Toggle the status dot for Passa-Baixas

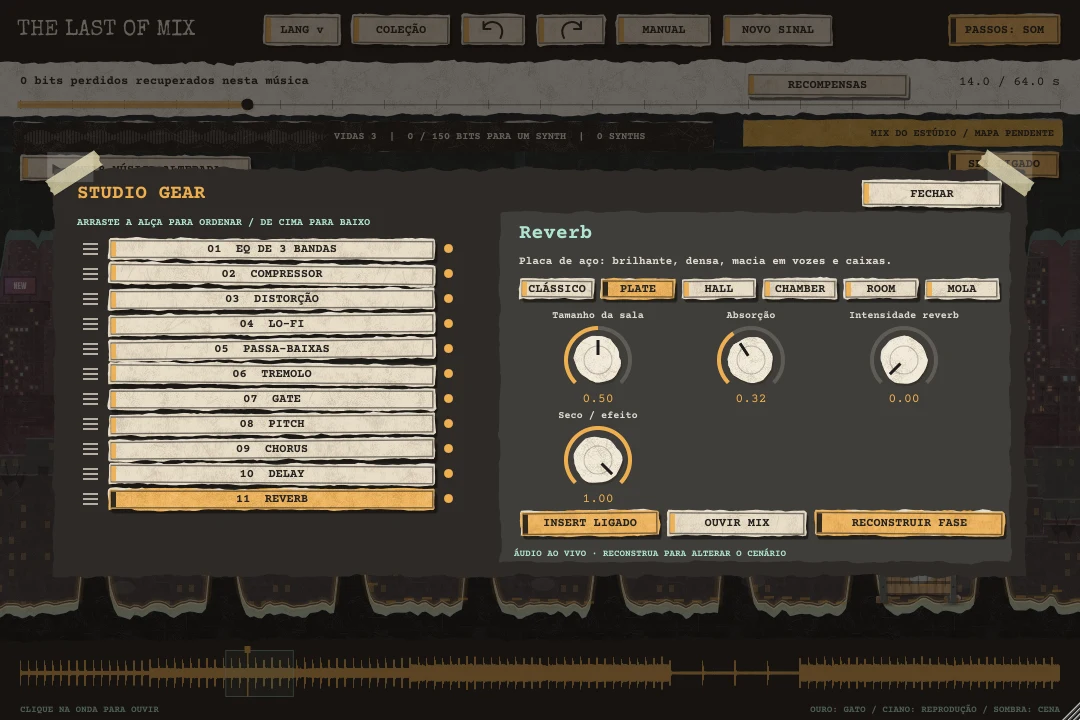pos(448,349)
